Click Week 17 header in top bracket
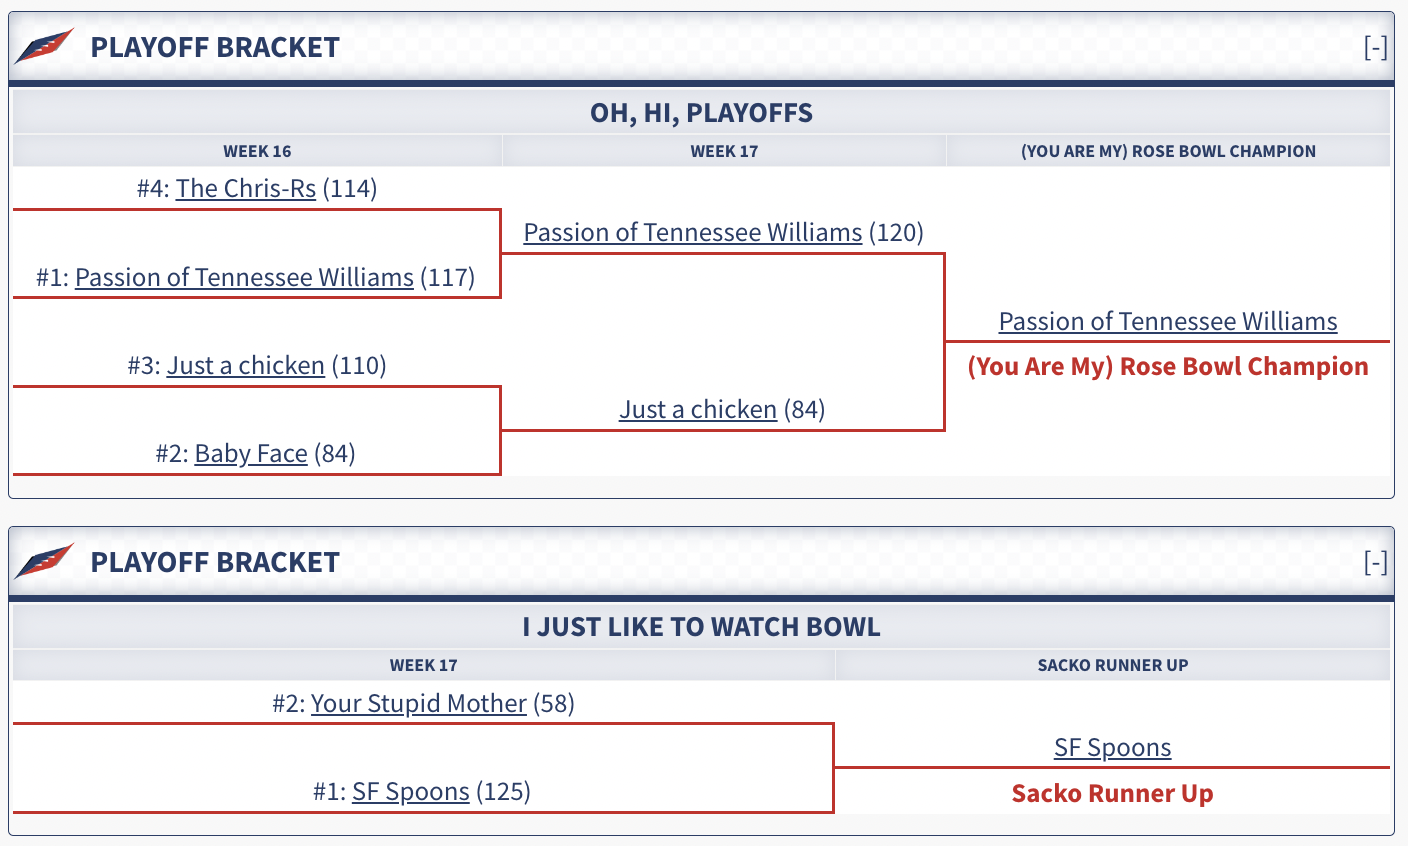The width and height of the screenshot is (1408, 846). click(x=724, y=151)
